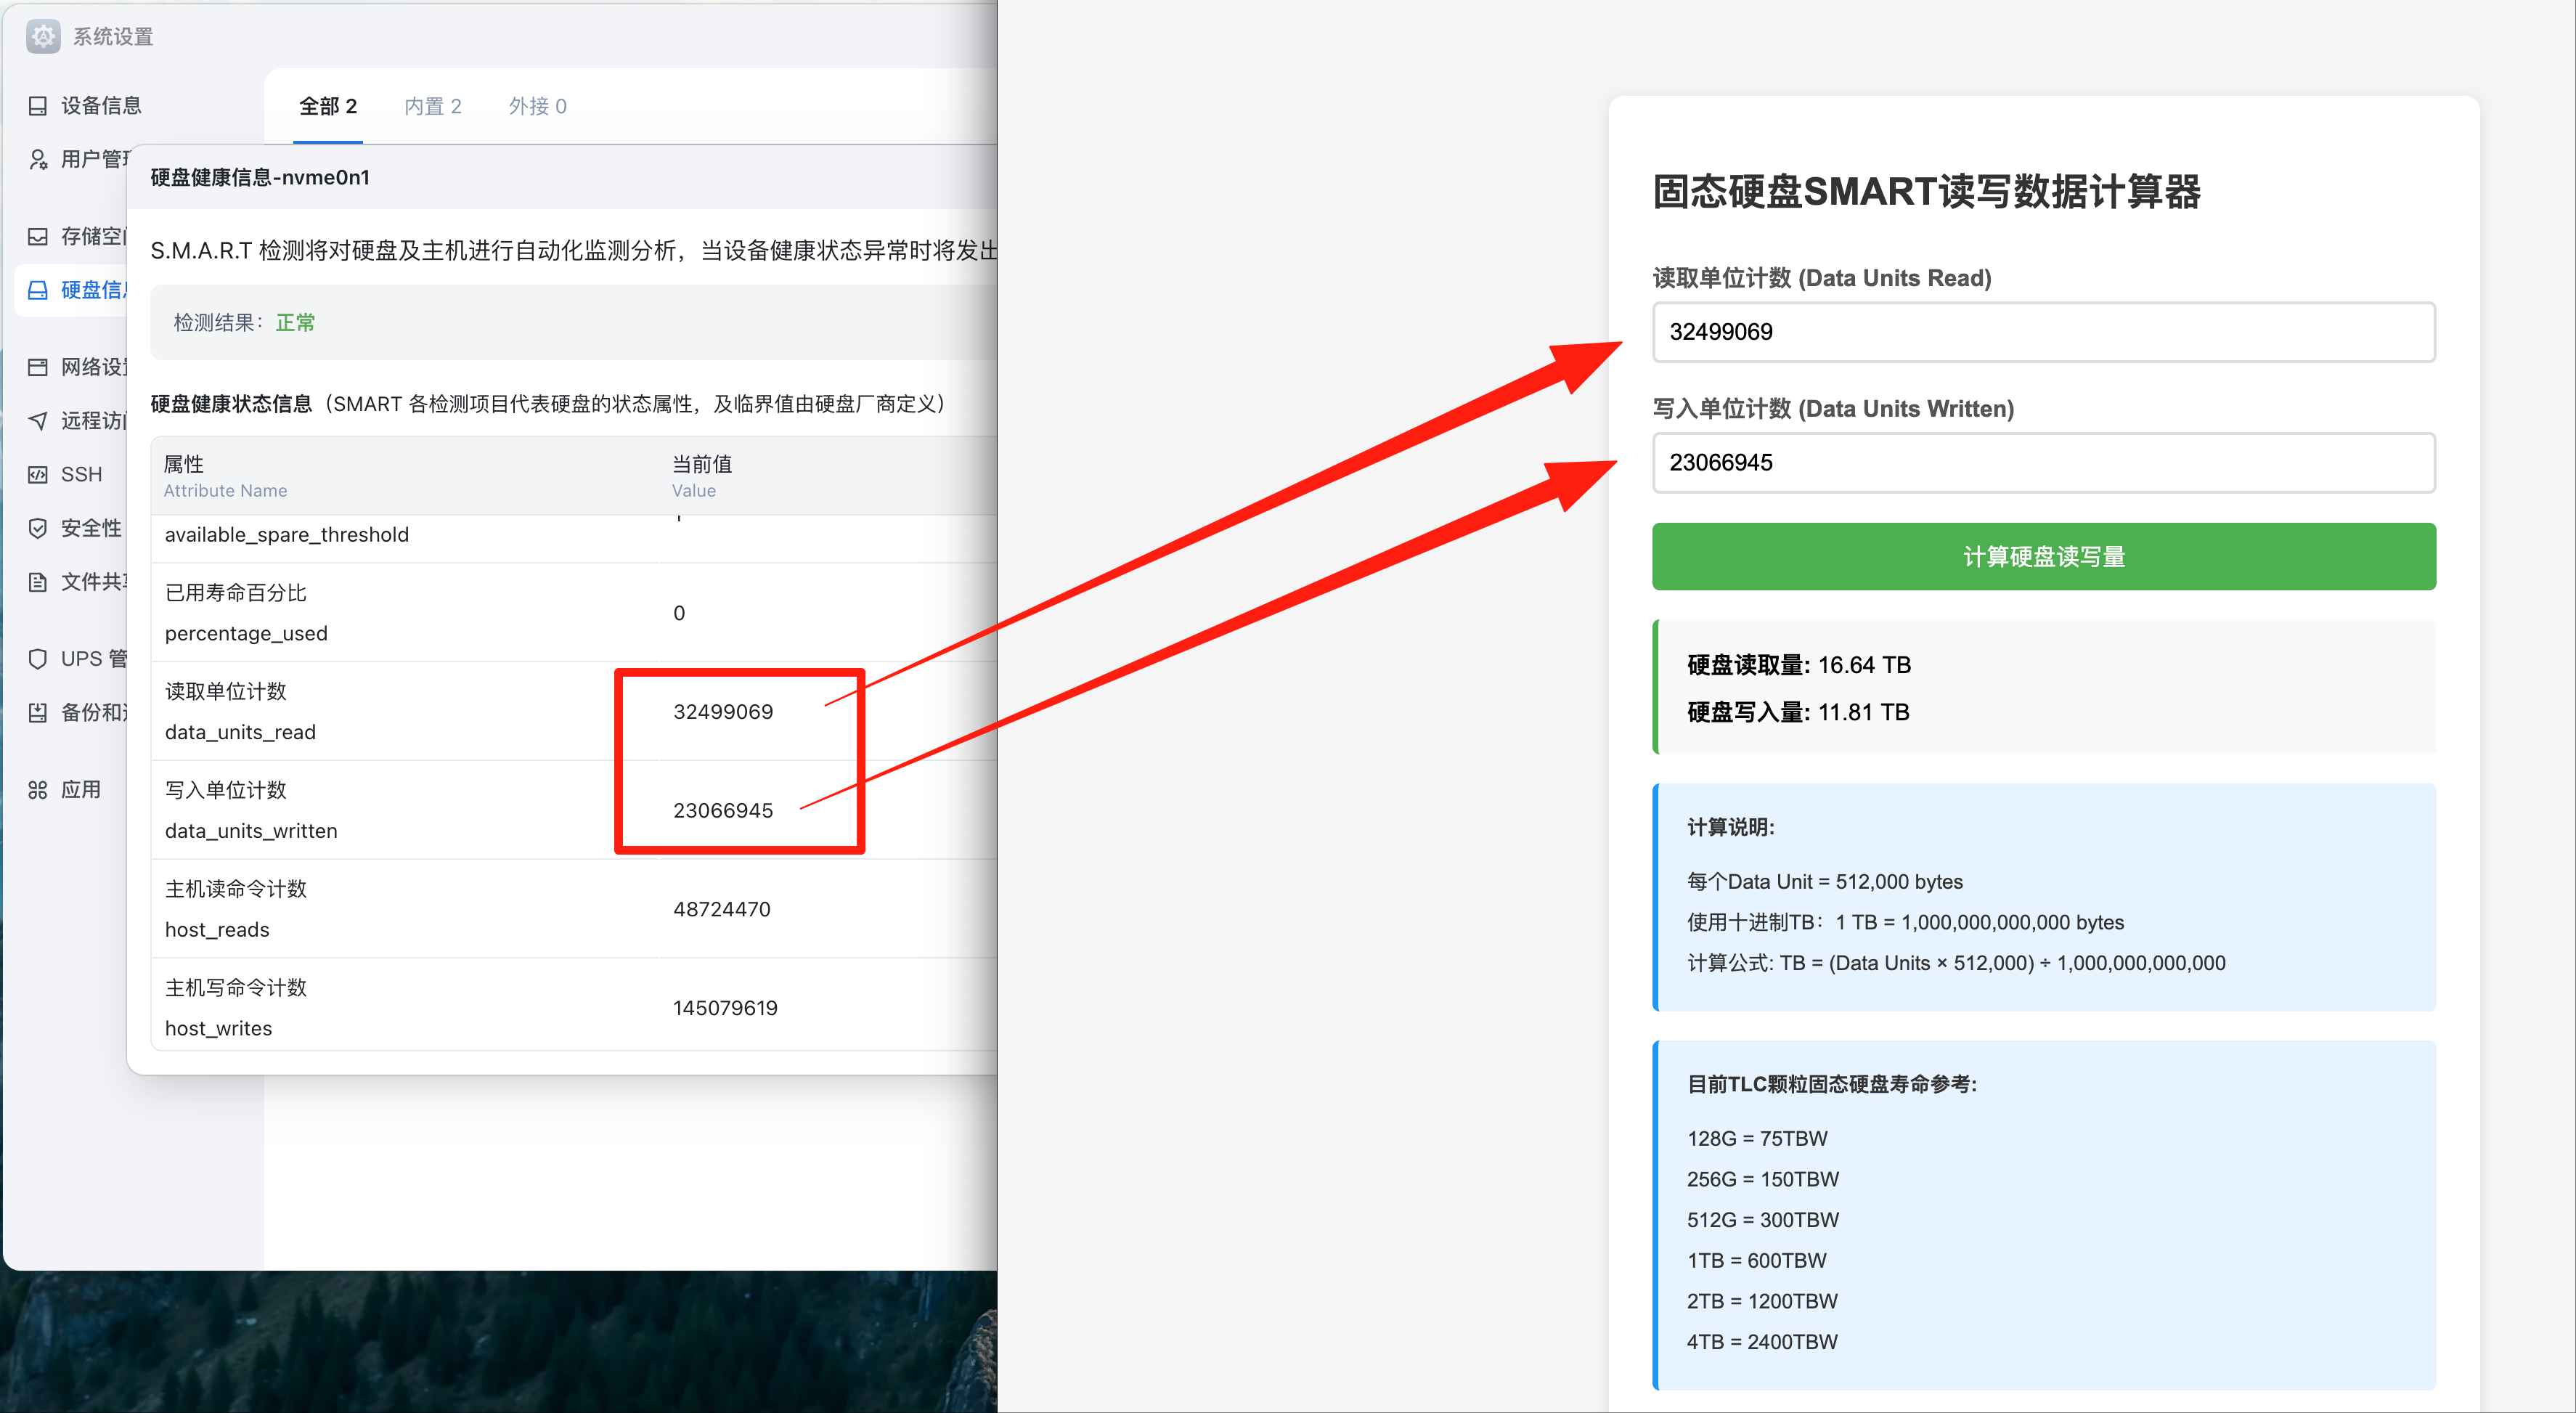Viewport: 2576px width, 1413px height.
Task: Click the applications grid sidebar icon
Action: (x=38, y=790)
